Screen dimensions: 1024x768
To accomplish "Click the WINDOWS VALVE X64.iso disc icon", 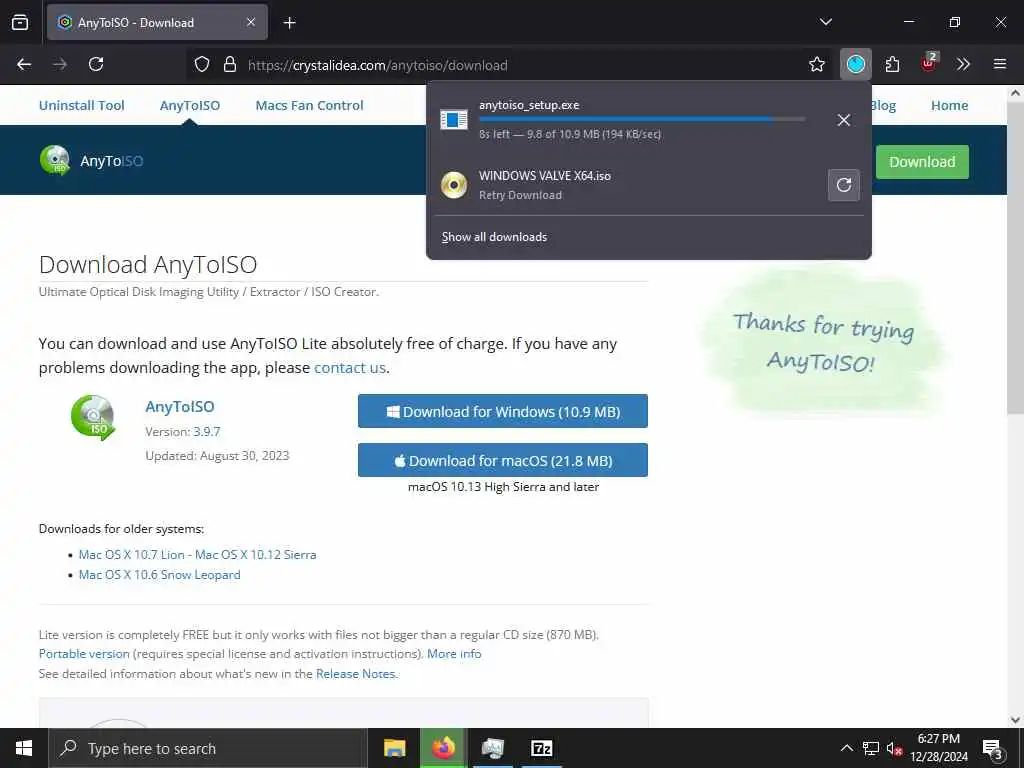I will tap(454, 185).
